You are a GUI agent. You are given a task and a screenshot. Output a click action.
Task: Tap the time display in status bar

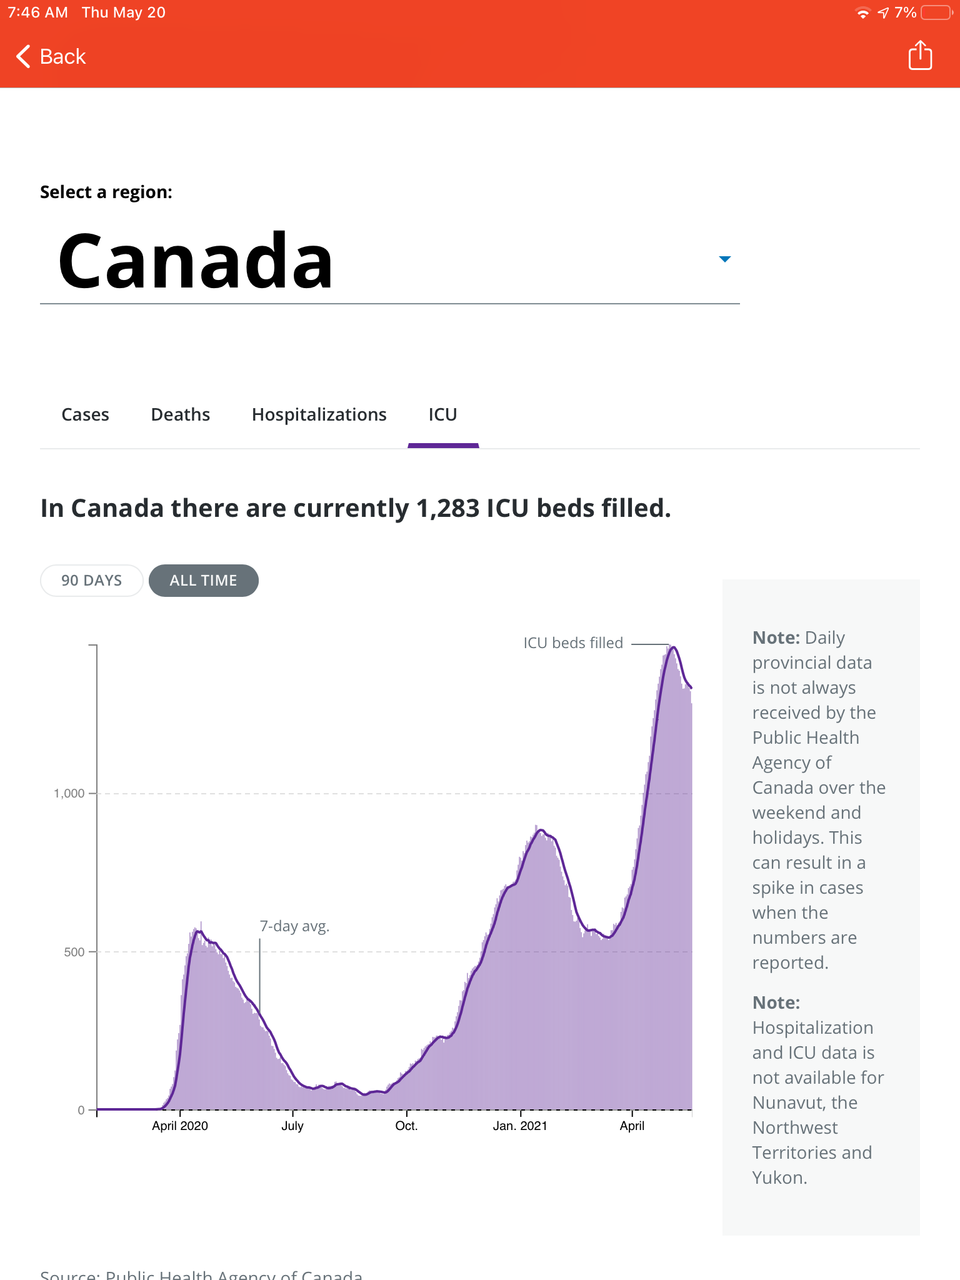[38, 13]
